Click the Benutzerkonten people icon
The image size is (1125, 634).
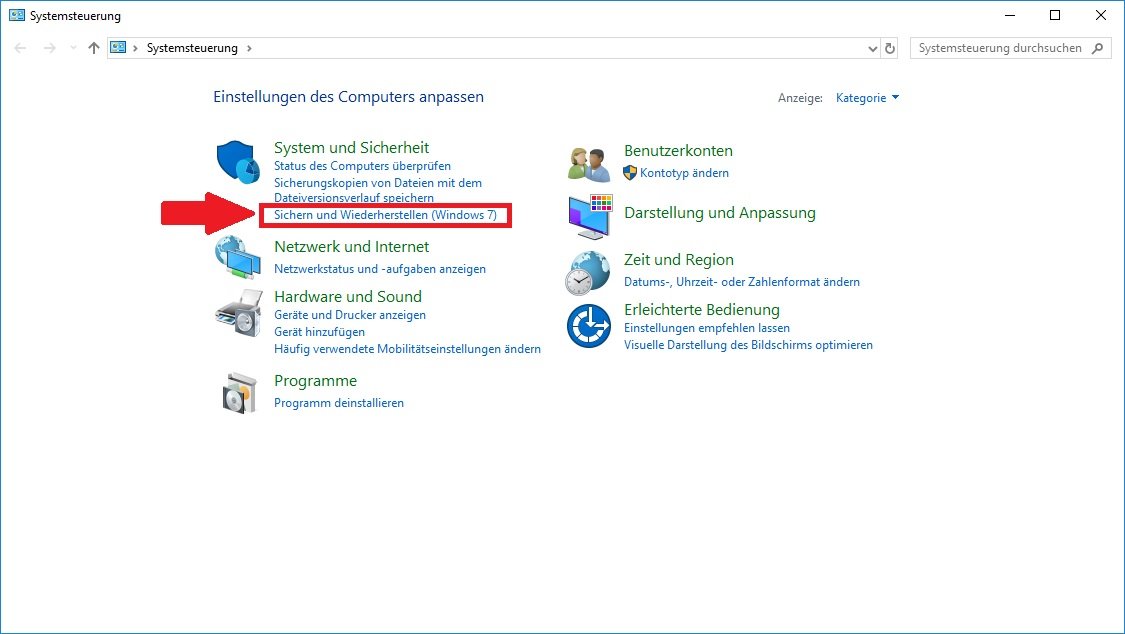pyautogui.click(x=588, y=164)
